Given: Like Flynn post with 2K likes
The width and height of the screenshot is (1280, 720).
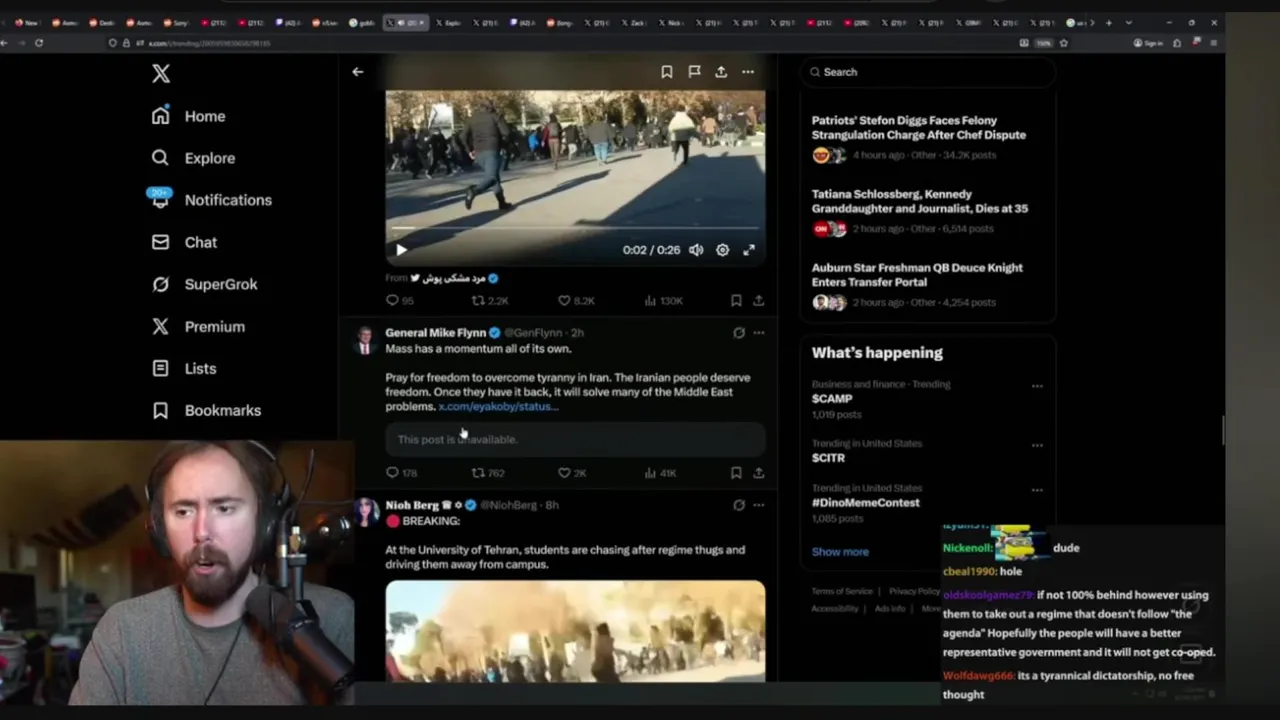Looking at the screenshot, I should click(572, 473).
